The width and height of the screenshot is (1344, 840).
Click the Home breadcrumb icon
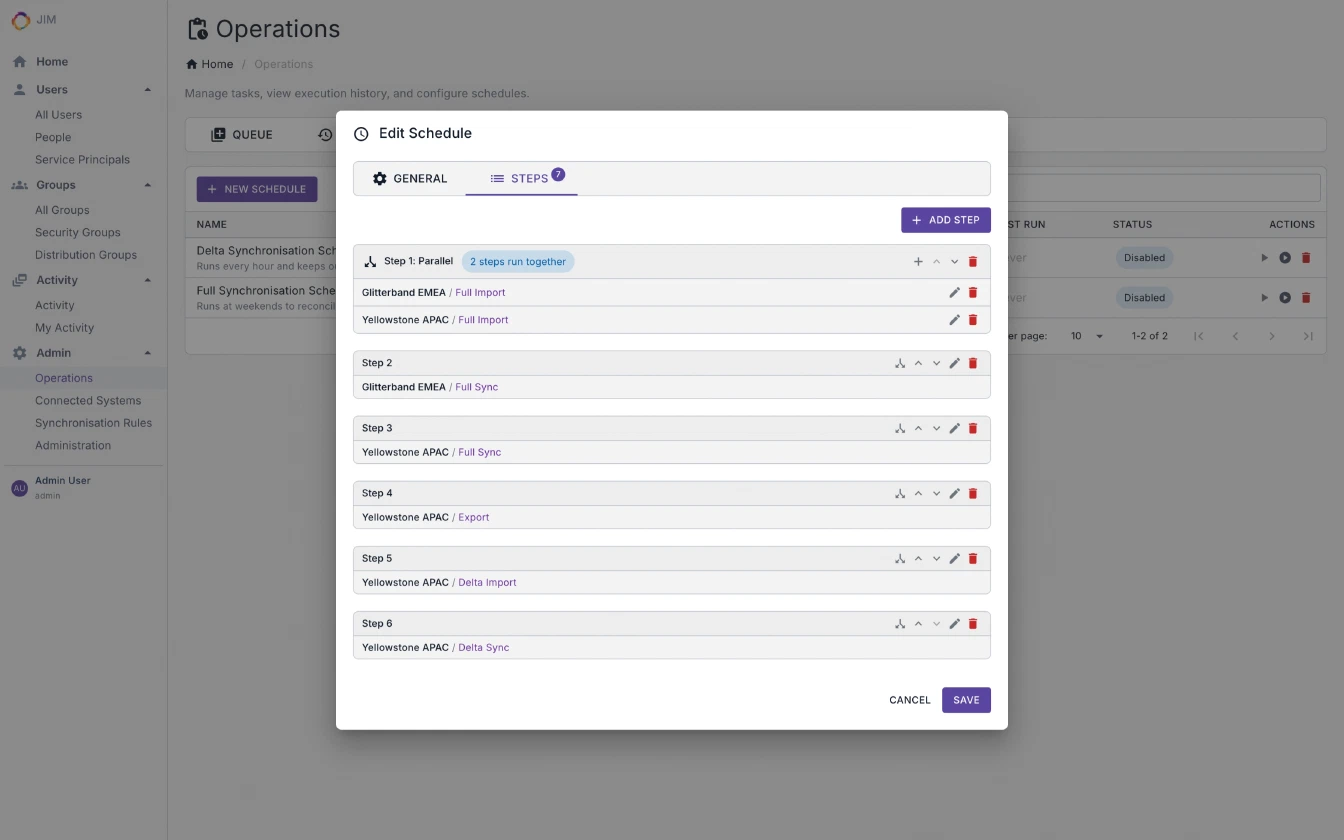point(191,64)
